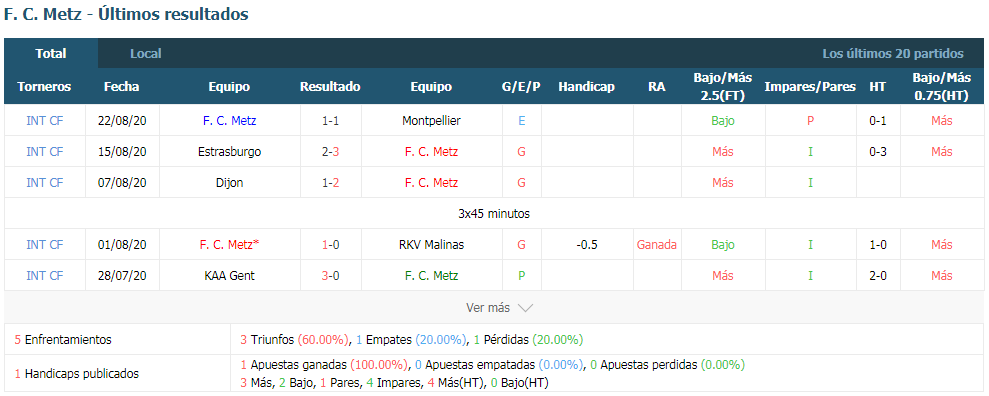Click the Bajo/Más 2.5(FT) header

(723, 87)
